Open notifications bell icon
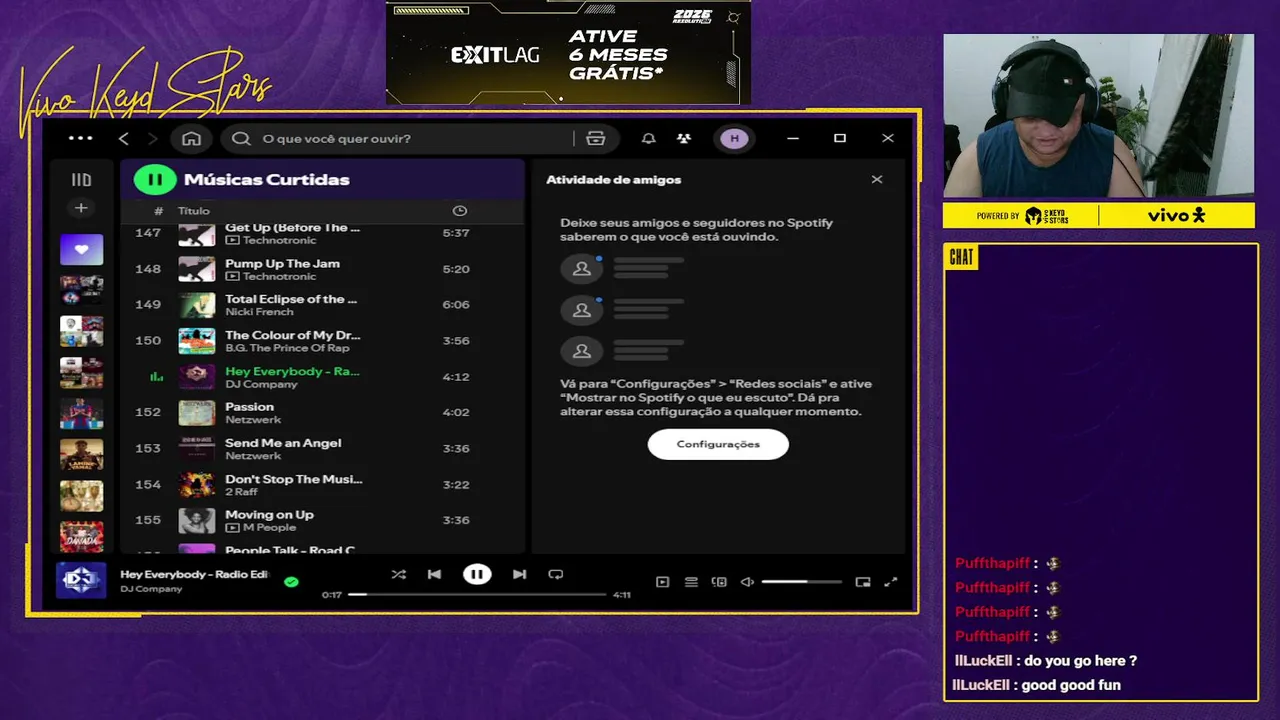This screenshot has width=1280, height=720. pyautogui.click(x=649, y=138)
